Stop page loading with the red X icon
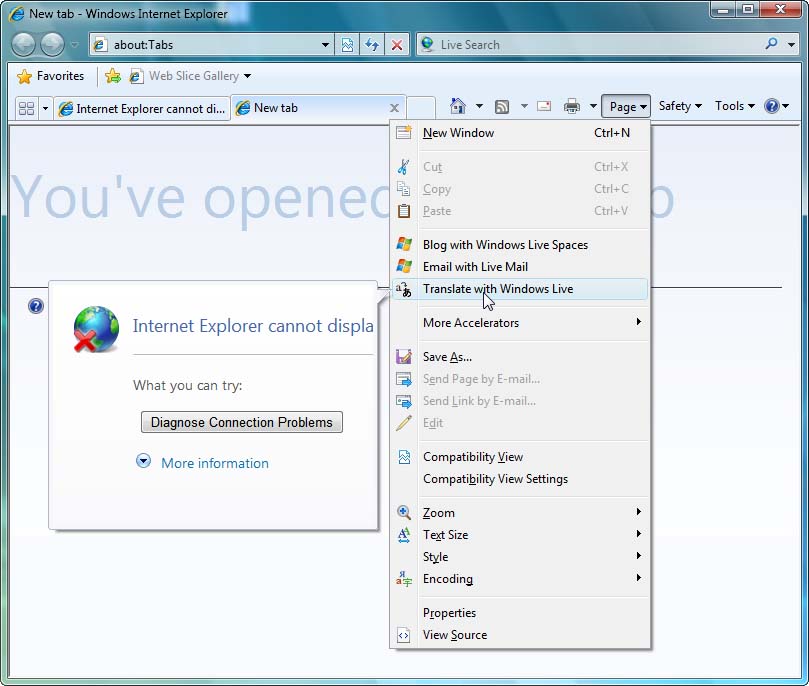 point(397,44)
